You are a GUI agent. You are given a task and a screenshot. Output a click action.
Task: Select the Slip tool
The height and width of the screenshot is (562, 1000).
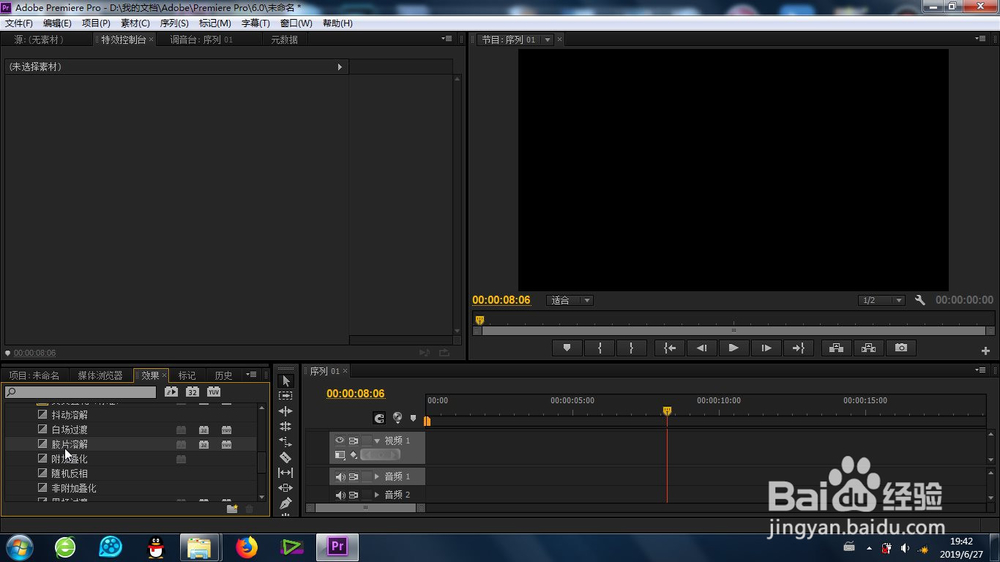pyautogui.click(x=286, y=473)
